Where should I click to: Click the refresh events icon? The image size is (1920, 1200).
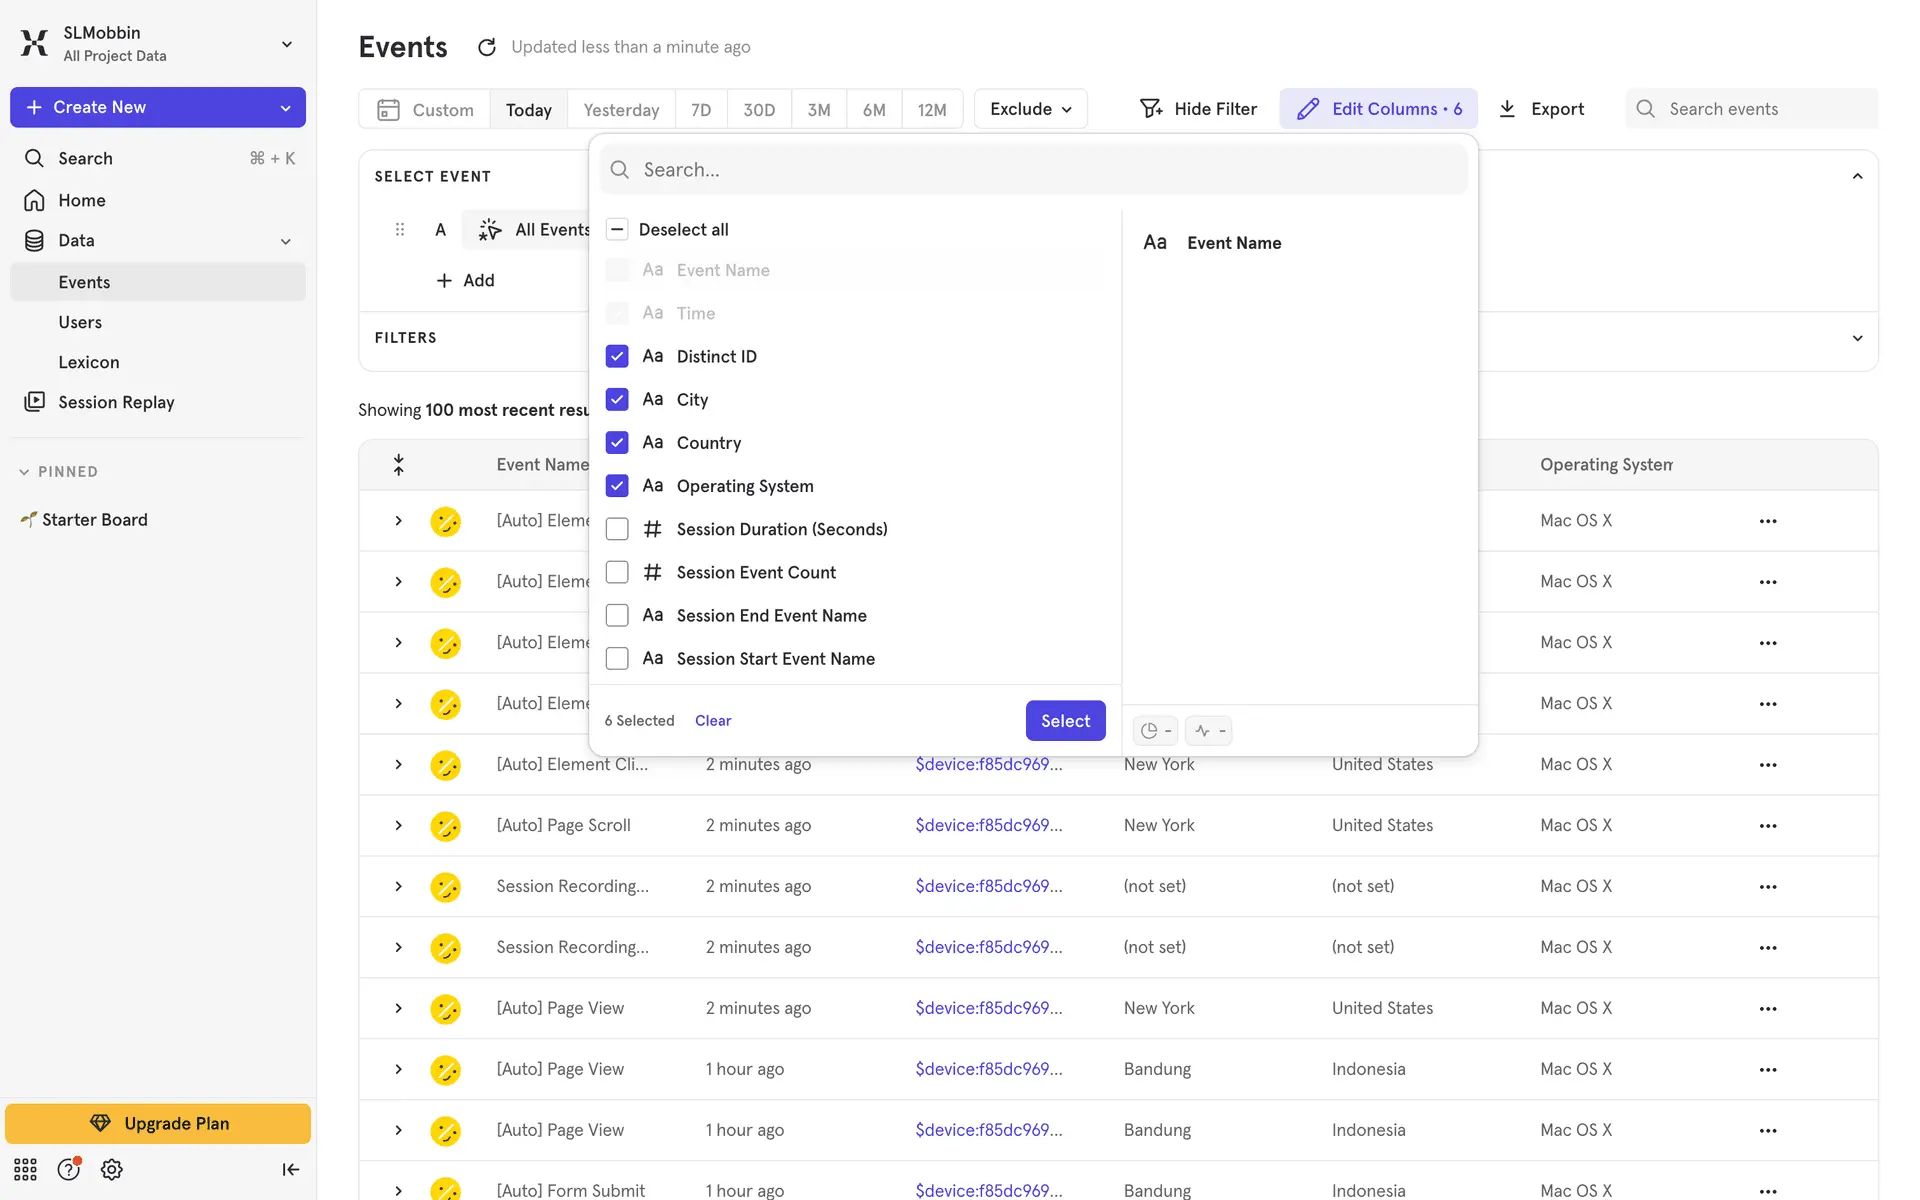[487, 47]
